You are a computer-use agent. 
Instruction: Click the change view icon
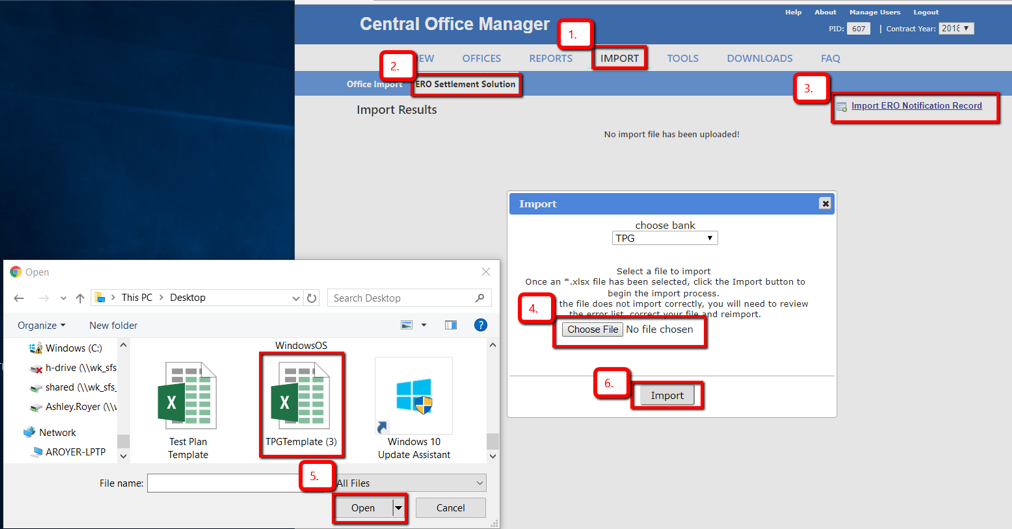407,325
